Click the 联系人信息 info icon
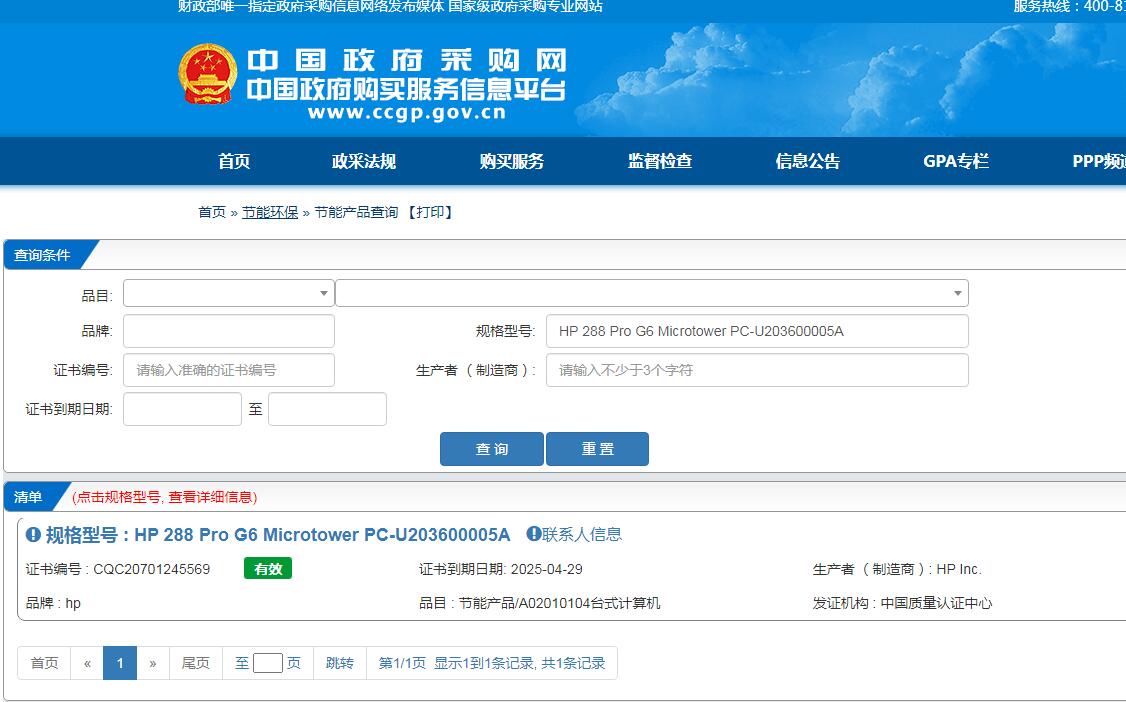 (x=534, y=534)
